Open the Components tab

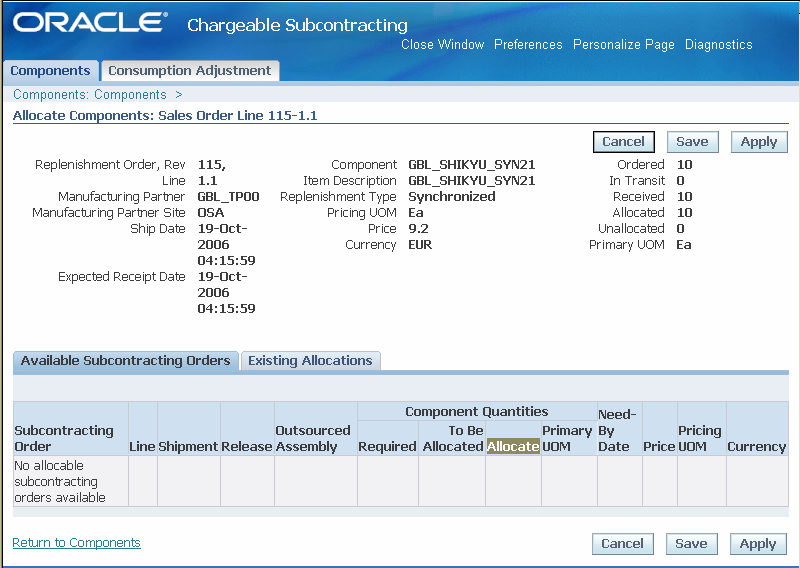[50, 70]
